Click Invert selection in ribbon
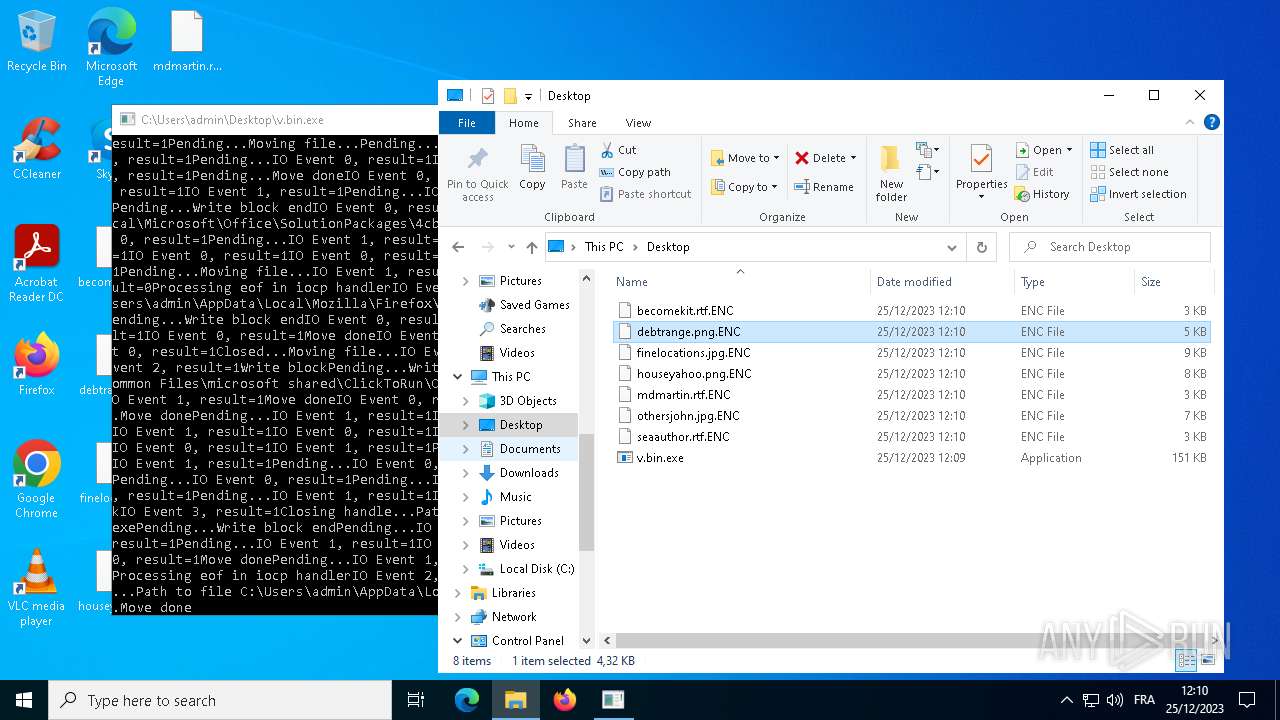The image size is (1280, 720). click(x=1138, y=194)
